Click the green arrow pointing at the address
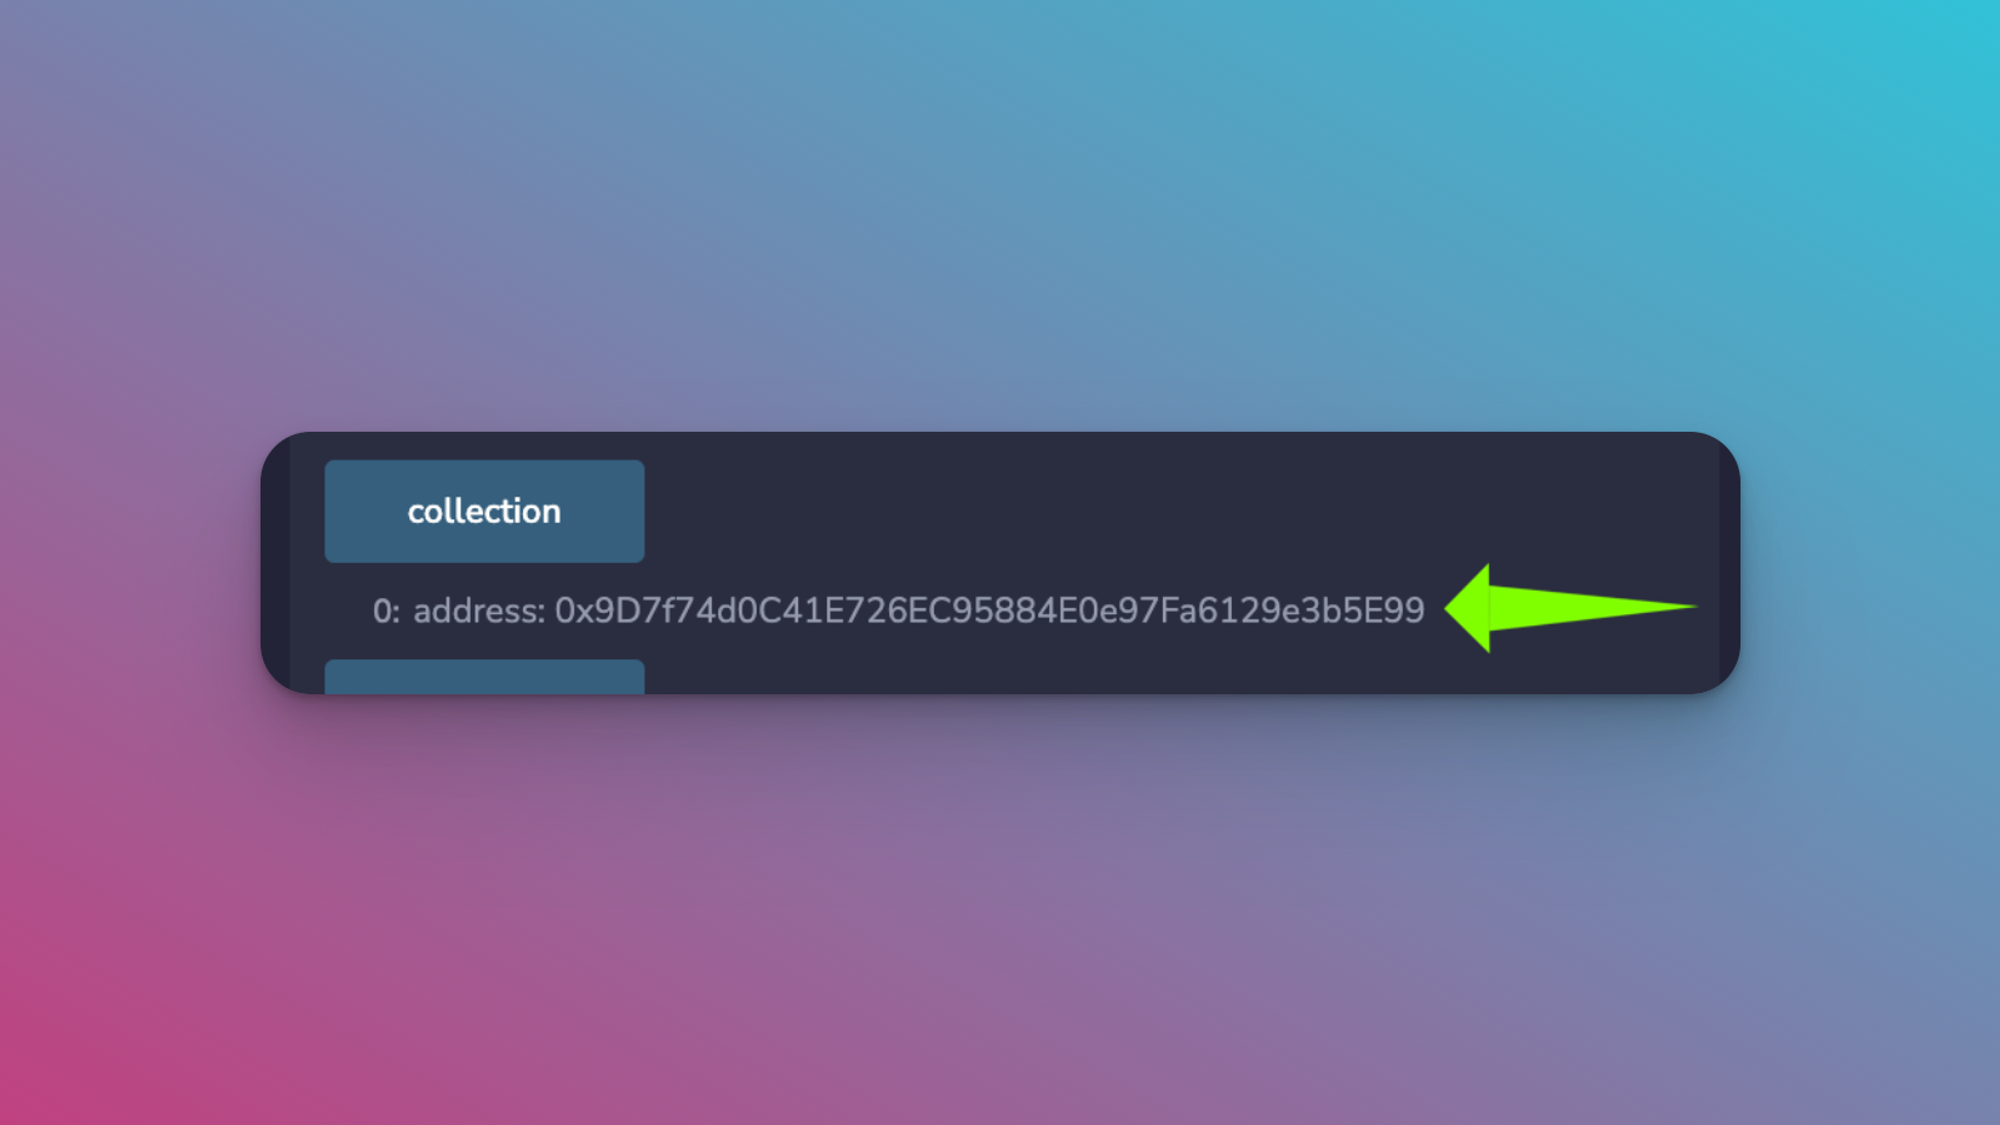Image resolution: width=2000 pixels, height=1125 pixels. click(1570, 608)
